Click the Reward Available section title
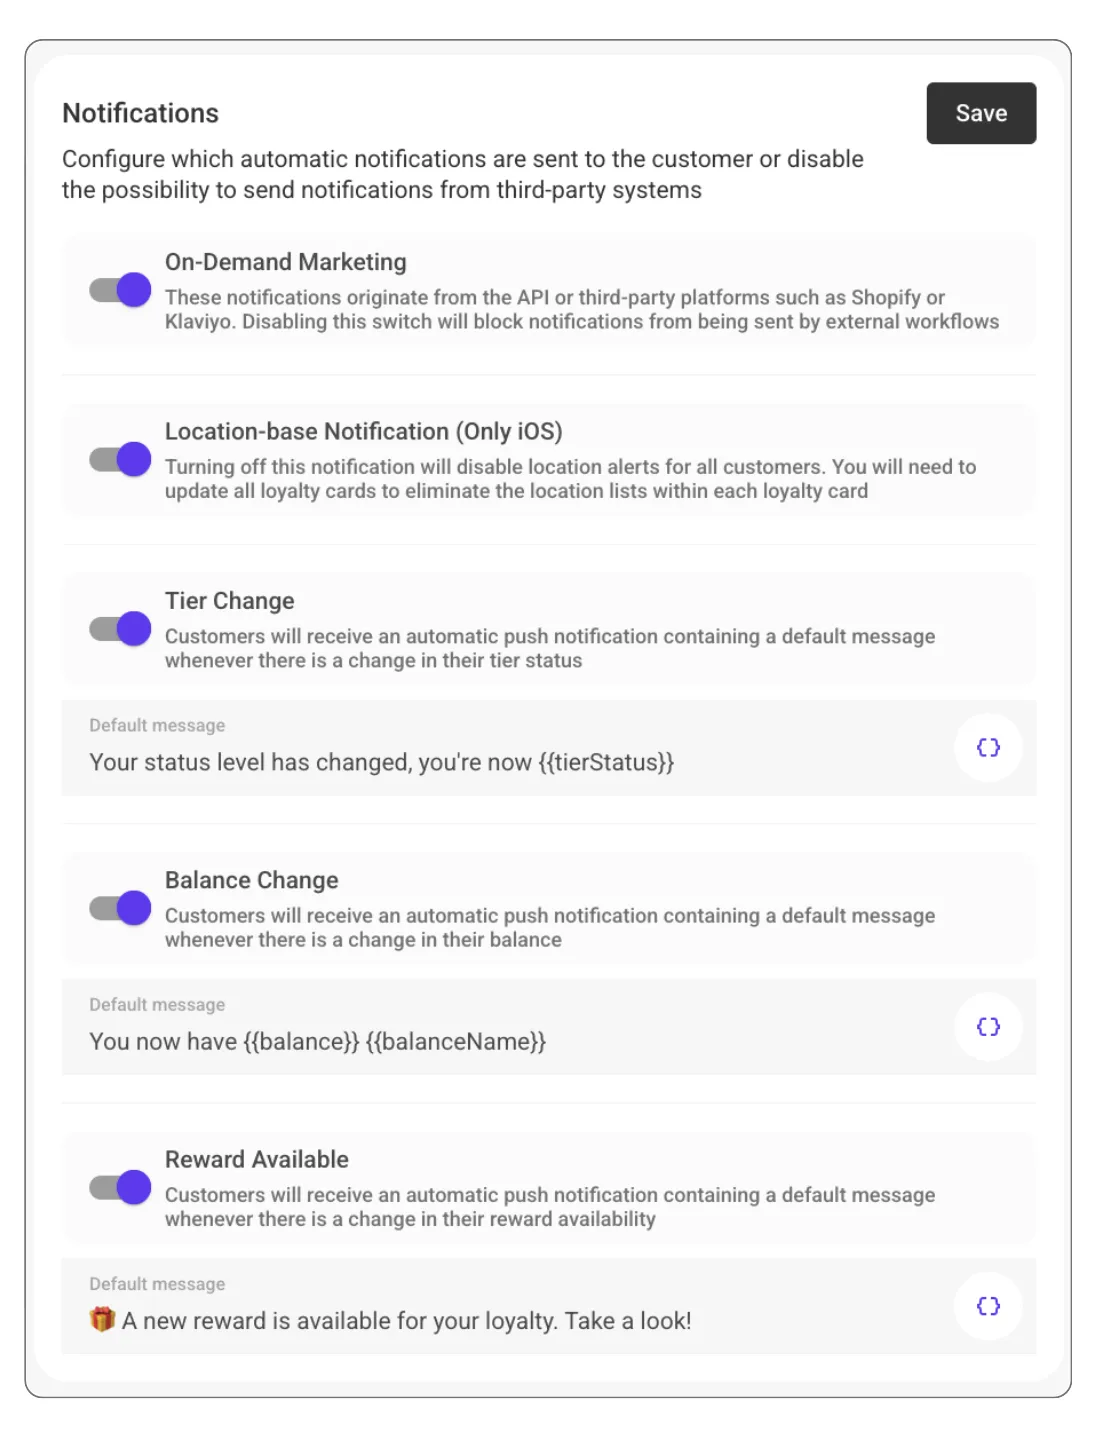Screen dimensions: 1104x1442 256,1159
